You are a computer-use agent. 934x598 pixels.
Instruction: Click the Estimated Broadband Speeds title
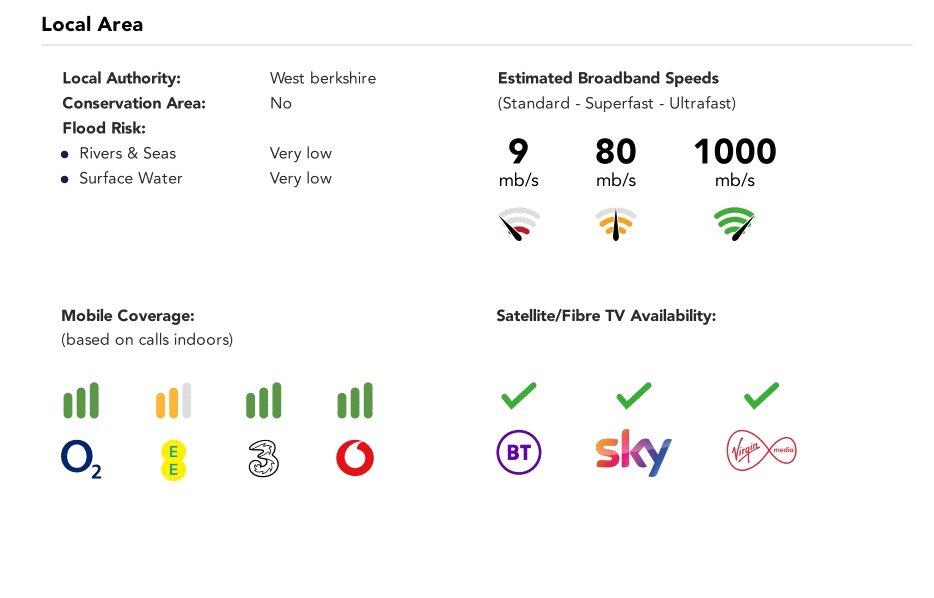[x=608, y=78]
